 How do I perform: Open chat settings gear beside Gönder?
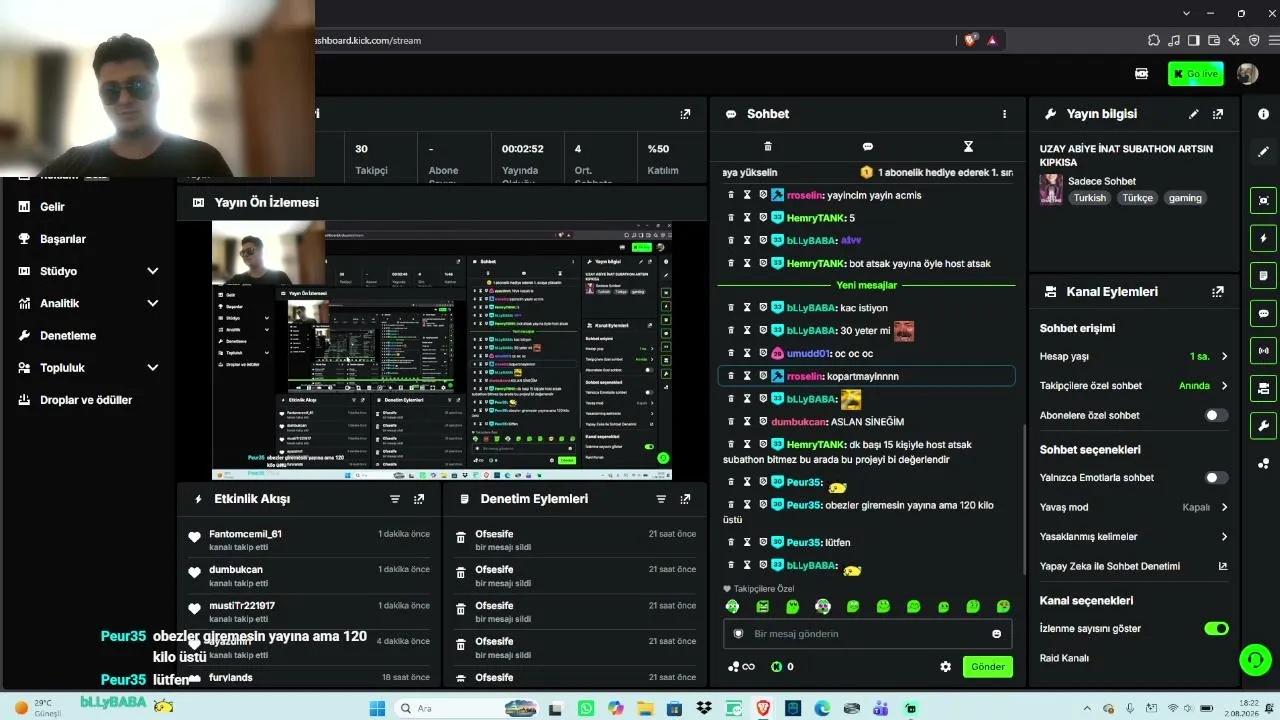[945, 667]
